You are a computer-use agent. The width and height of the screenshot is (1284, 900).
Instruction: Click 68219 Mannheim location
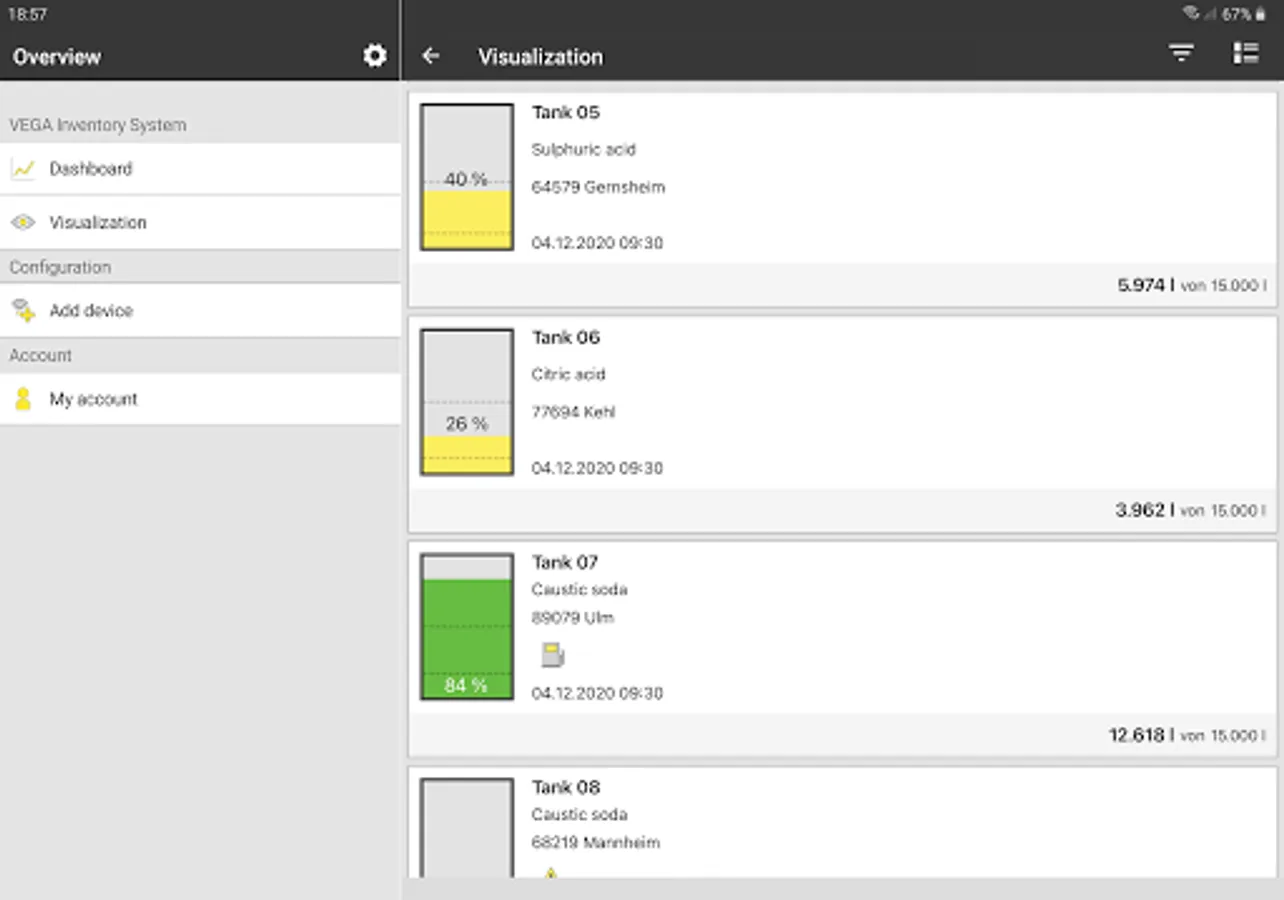point(596,843)
